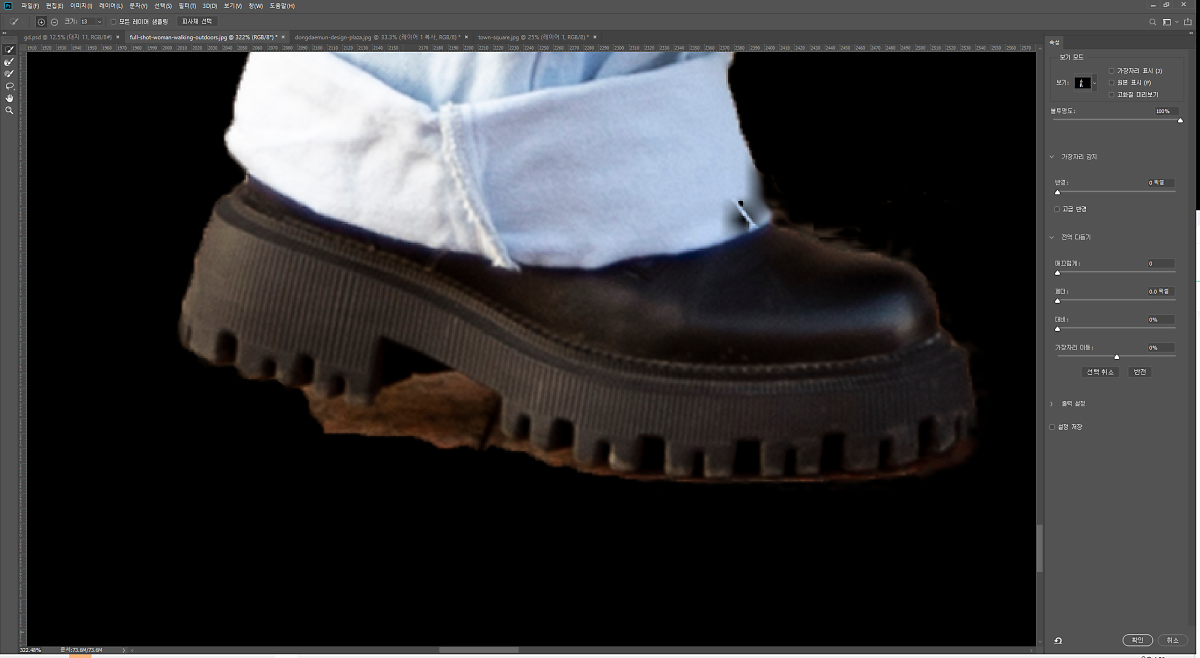Switch brush to add-to-selection plus mode
The image size is (1200, 658).
coord(41,21)
